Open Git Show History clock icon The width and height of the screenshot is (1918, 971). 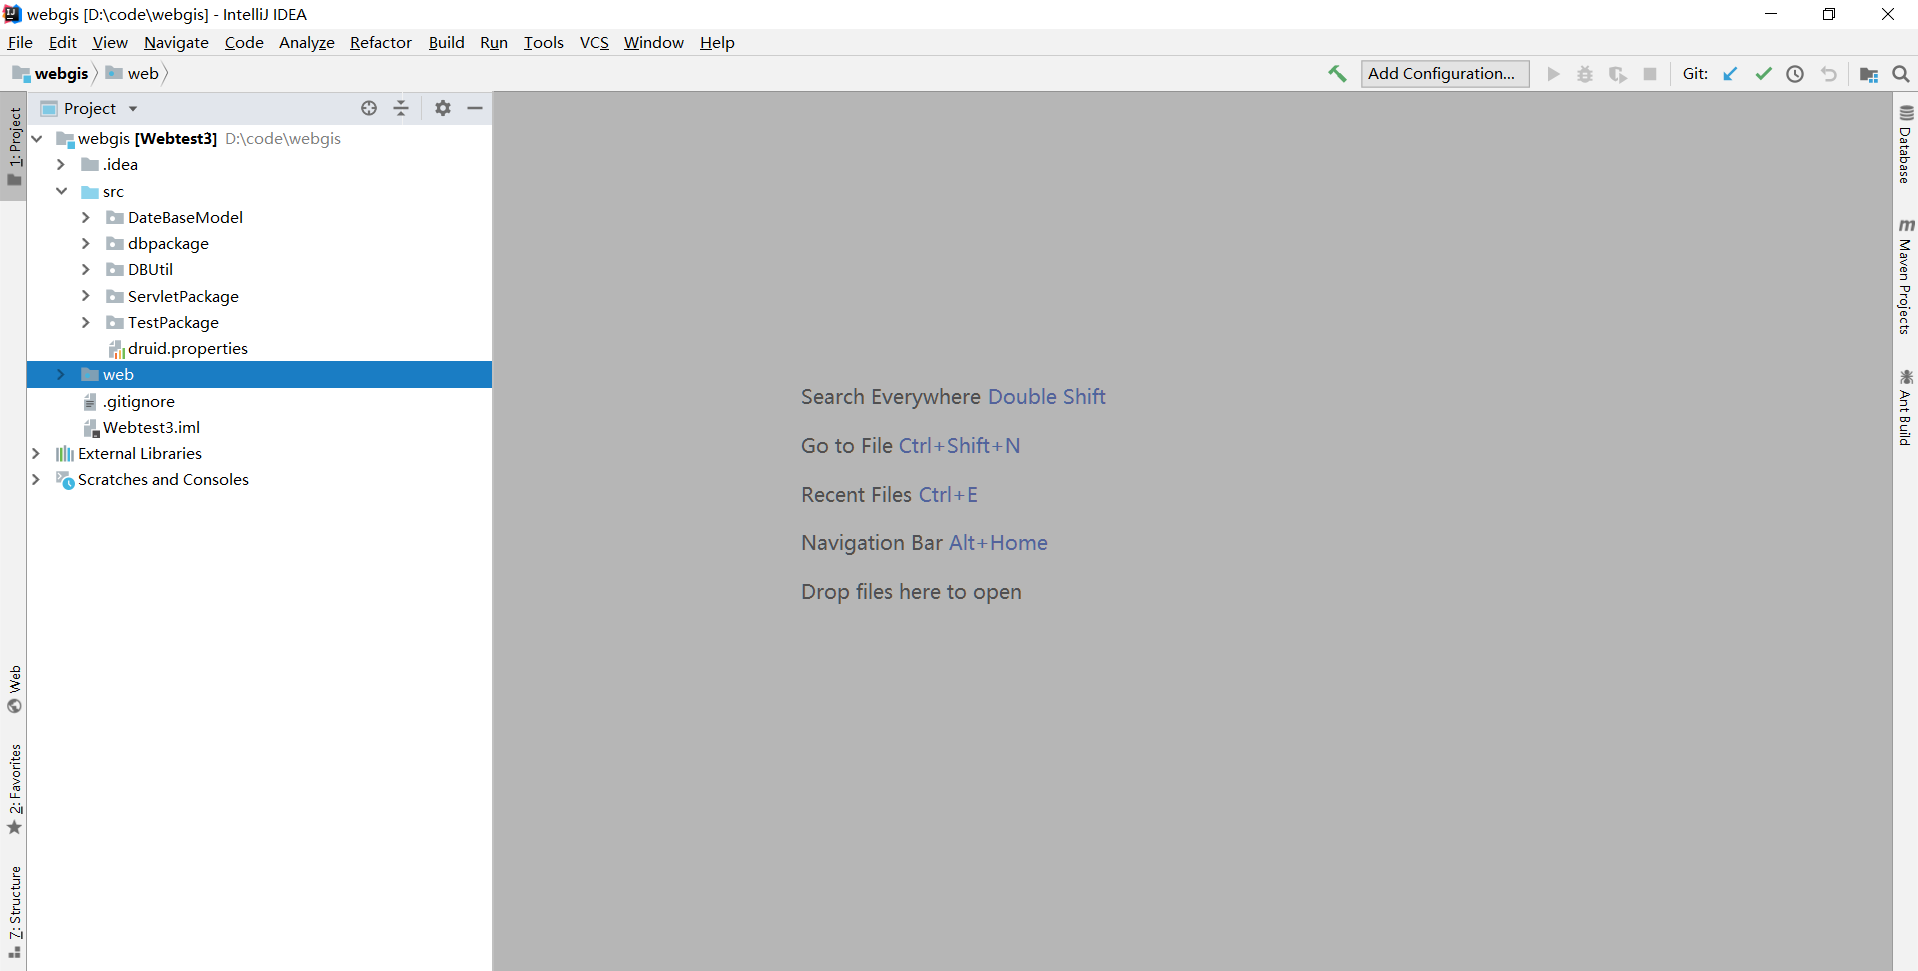(1795, 74)
